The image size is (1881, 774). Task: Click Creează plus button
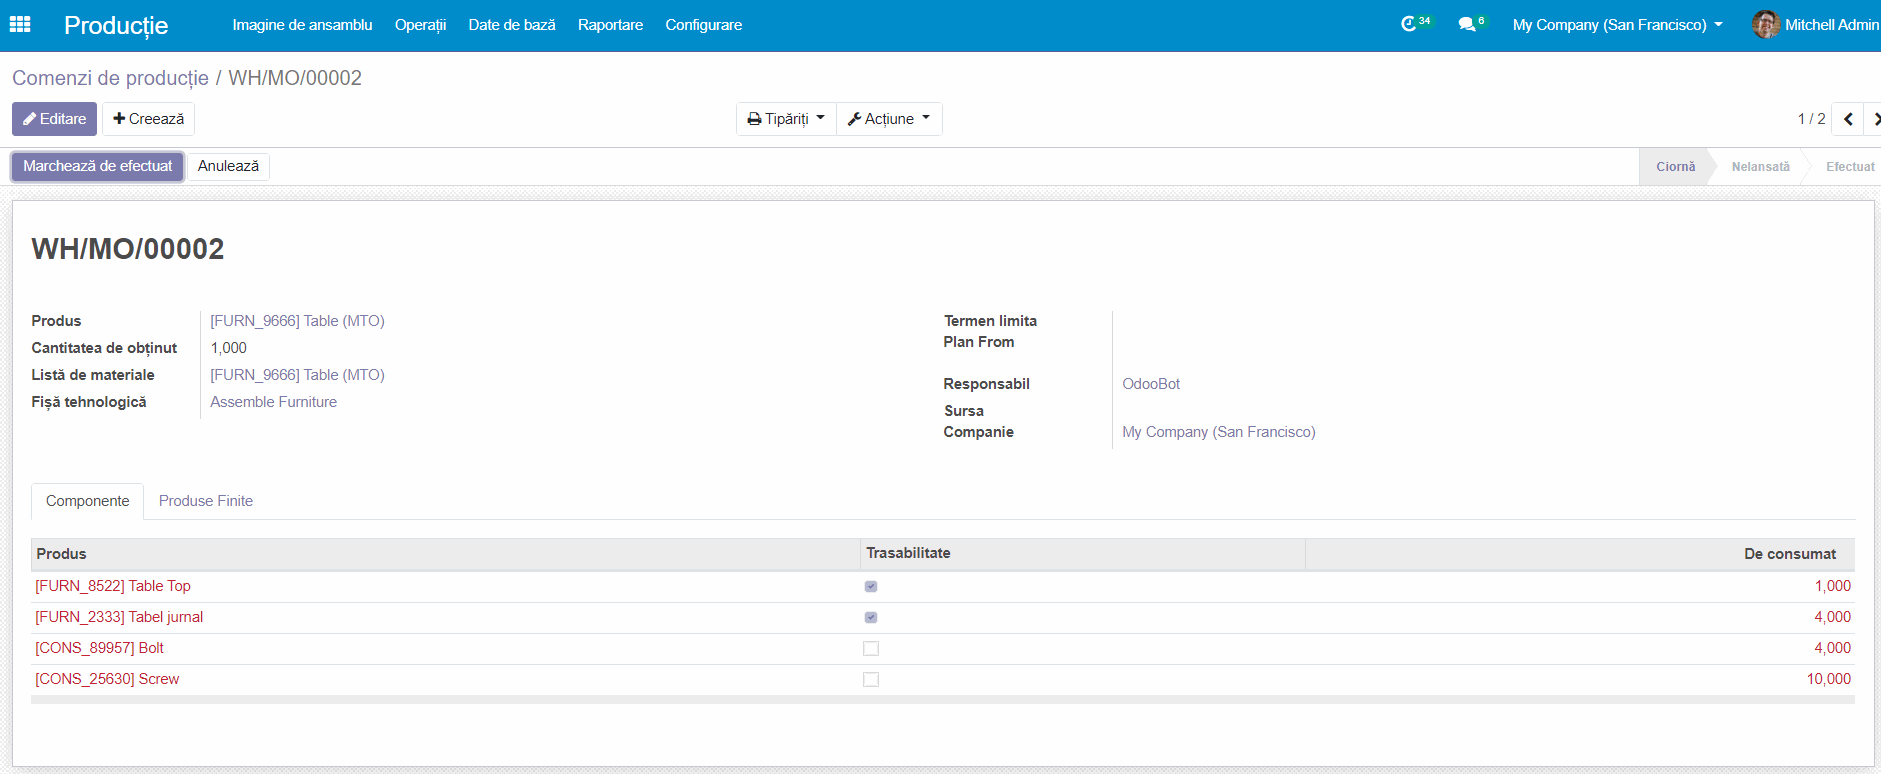(x=148, y=119)
